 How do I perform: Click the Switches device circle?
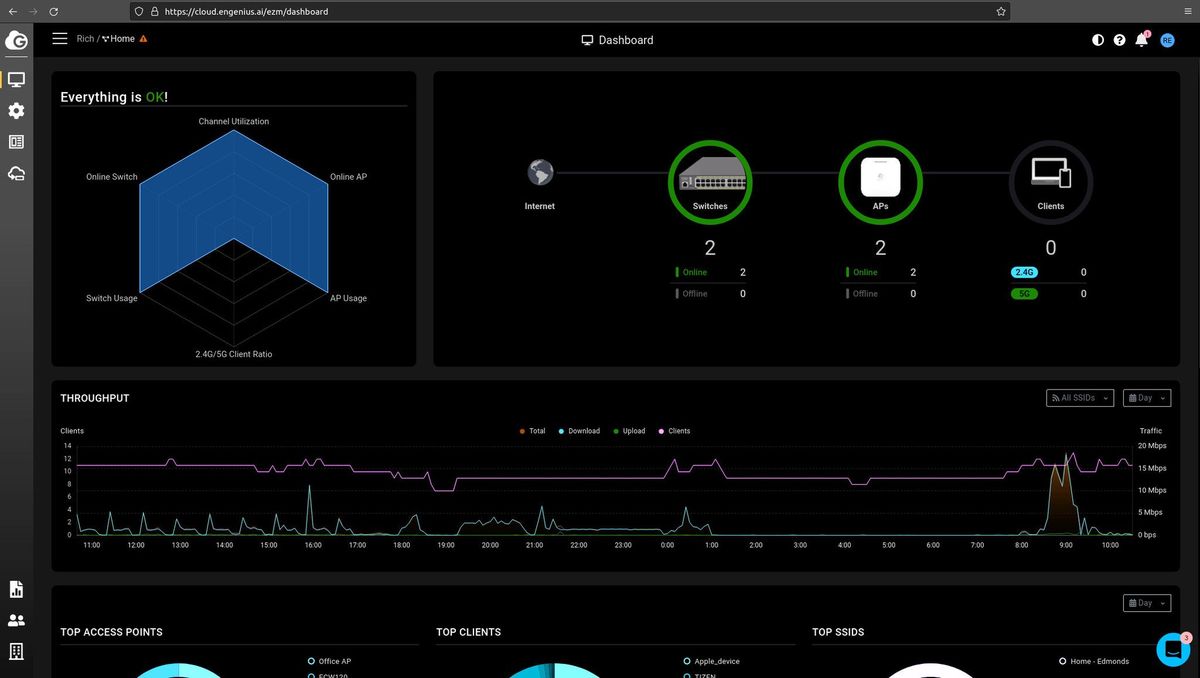pyautogui.click(x=710, y=181)
